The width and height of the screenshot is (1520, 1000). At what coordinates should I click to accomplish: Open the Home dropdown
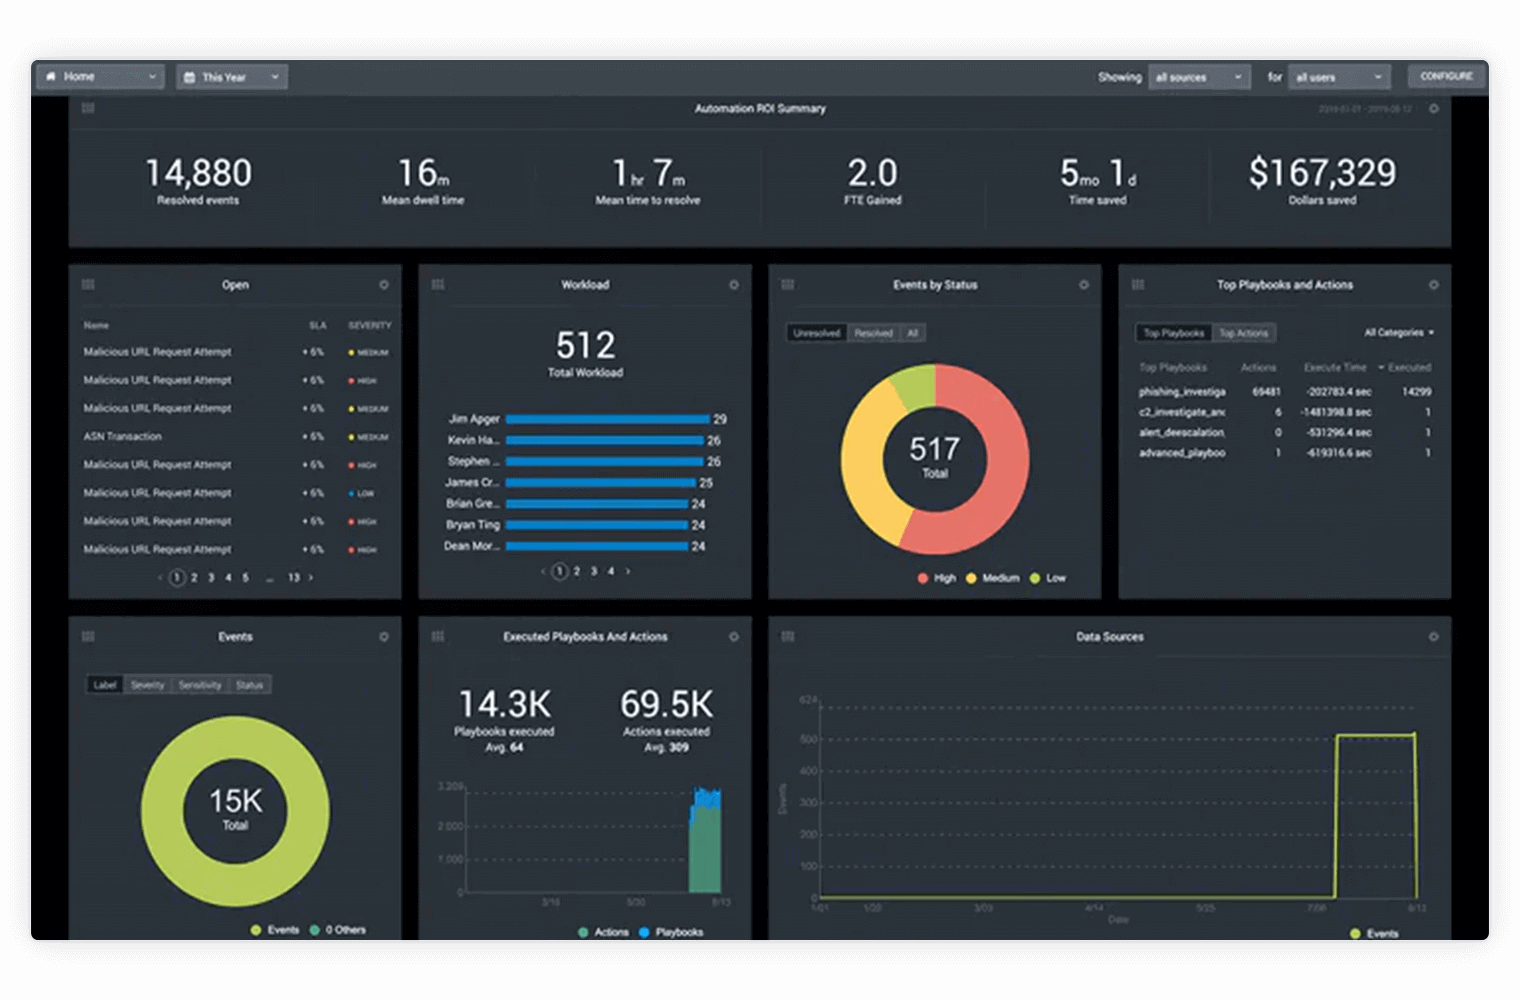(x=100, y=76)
